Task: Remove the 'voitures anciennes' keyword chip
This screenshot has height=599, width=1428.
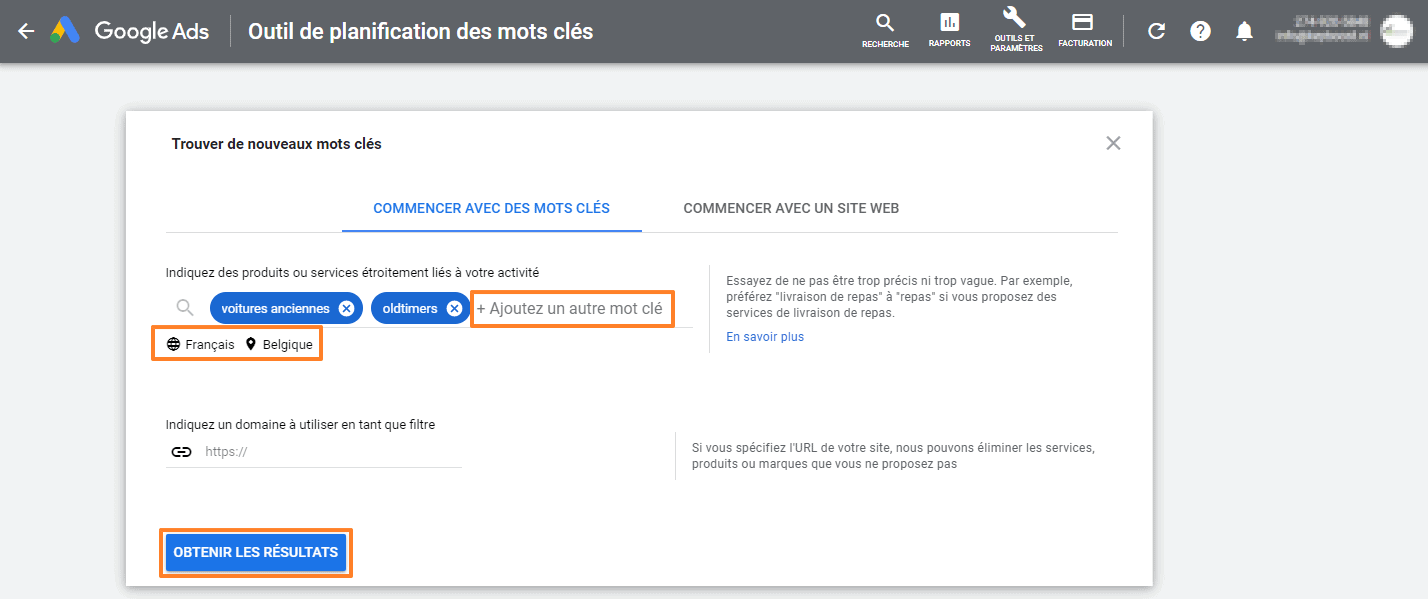Action: click(346, 309)
